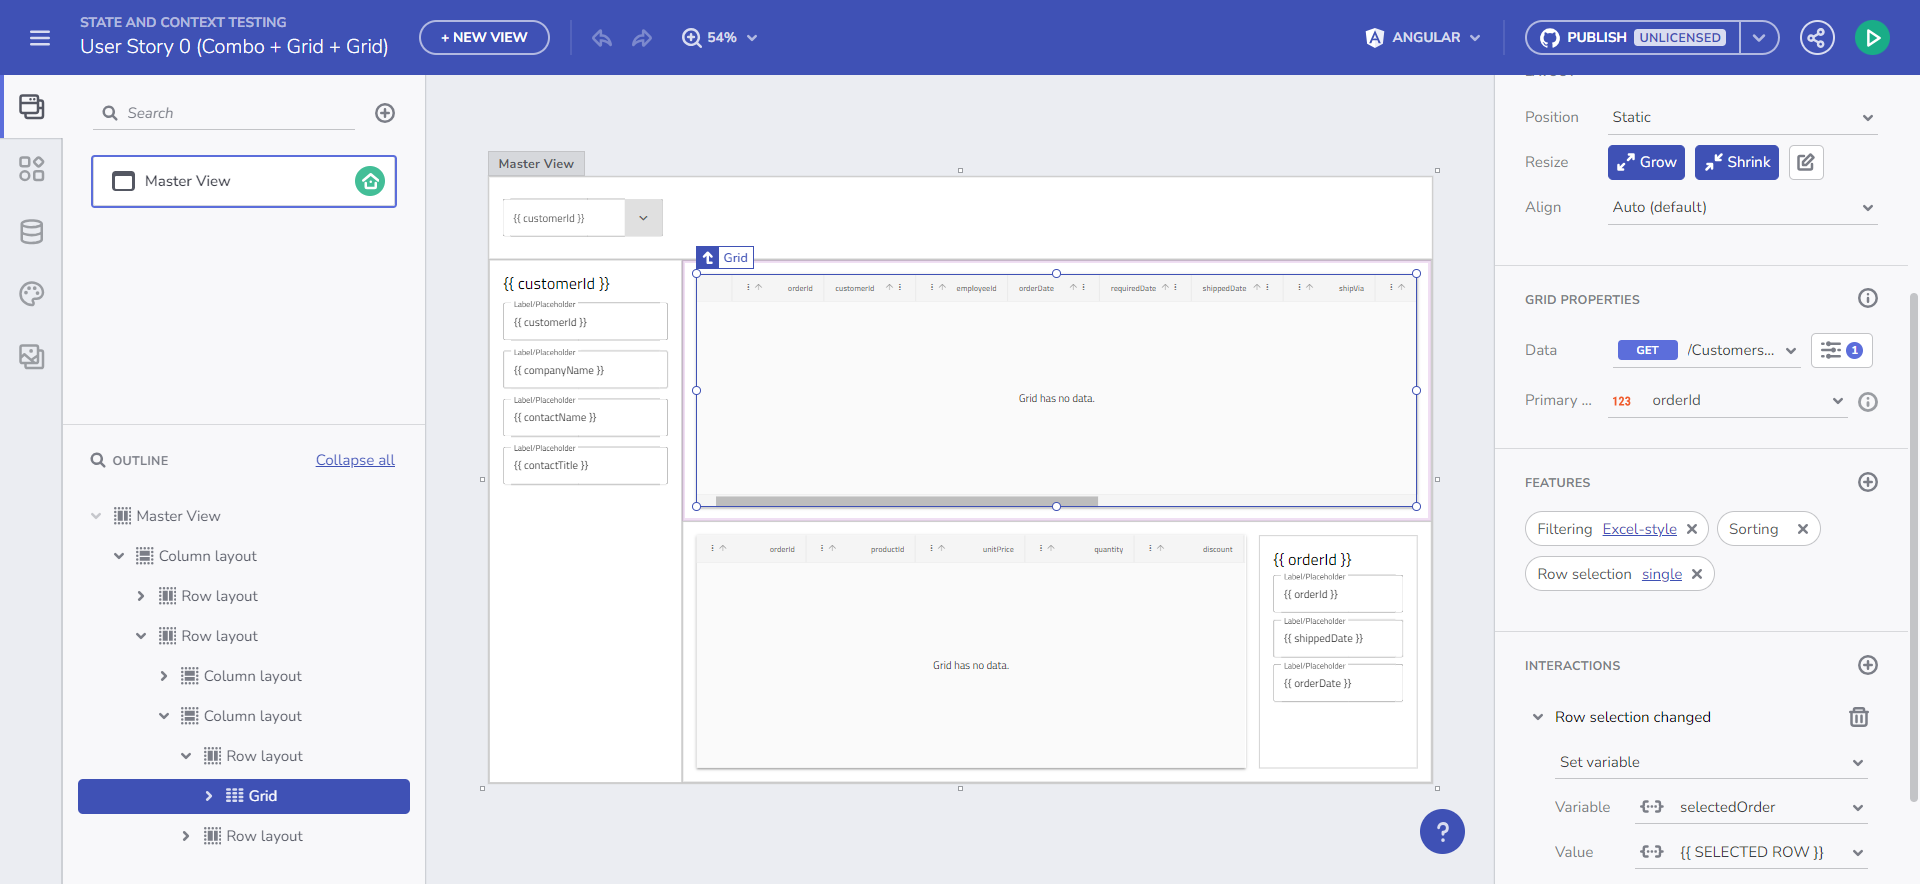
Task: Open the share options icon
Action: tap(1816, 38)
